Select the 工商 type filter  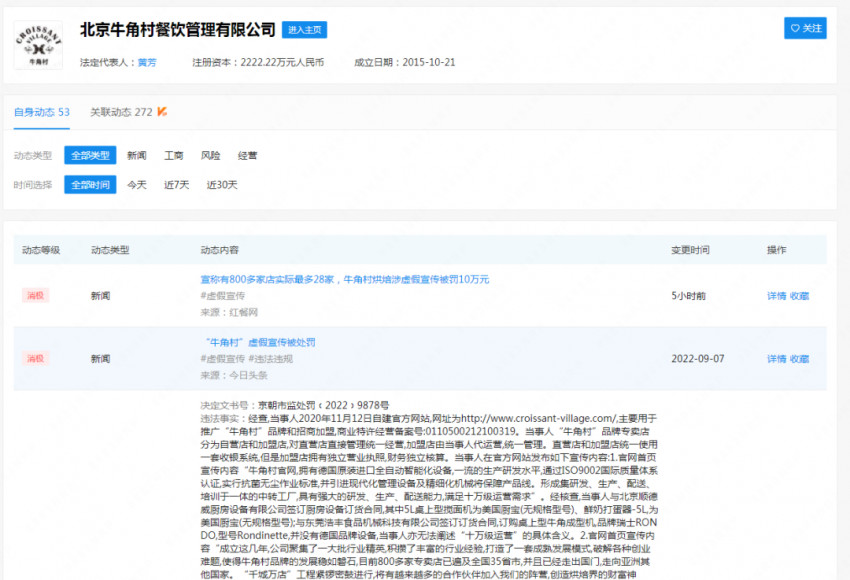[175, 155]
